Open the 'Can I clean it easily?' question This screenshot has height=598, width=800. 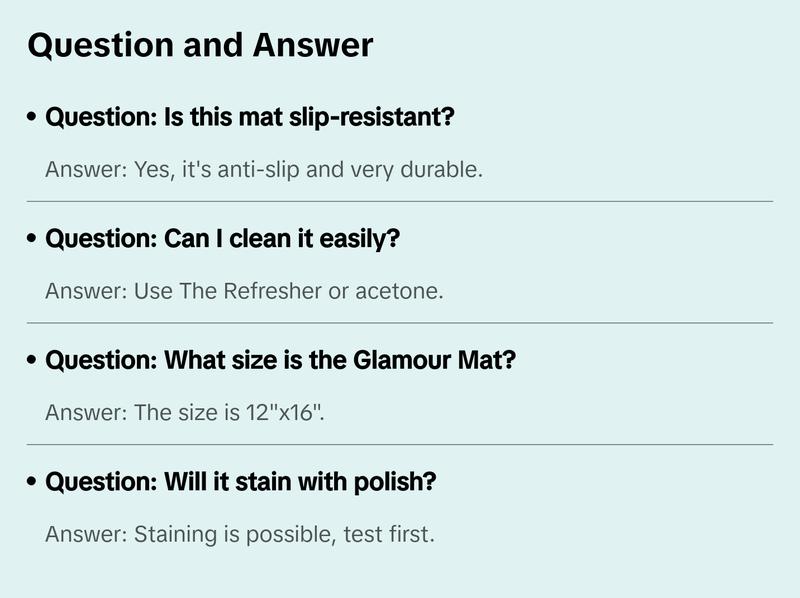point(223,239)
